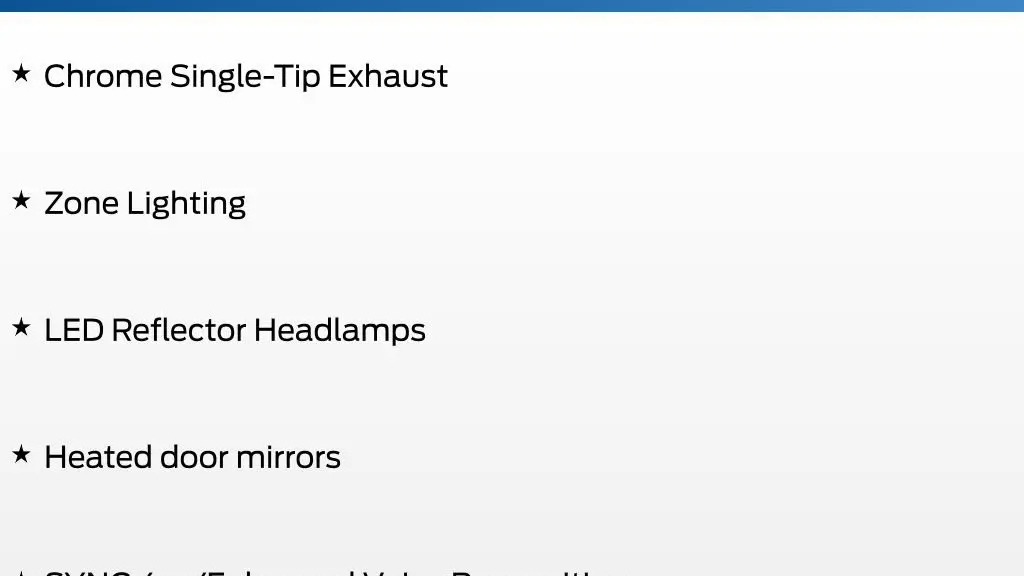
Task: Click the star bullet beside Heated door mirrors
Action: pos(21,453)
